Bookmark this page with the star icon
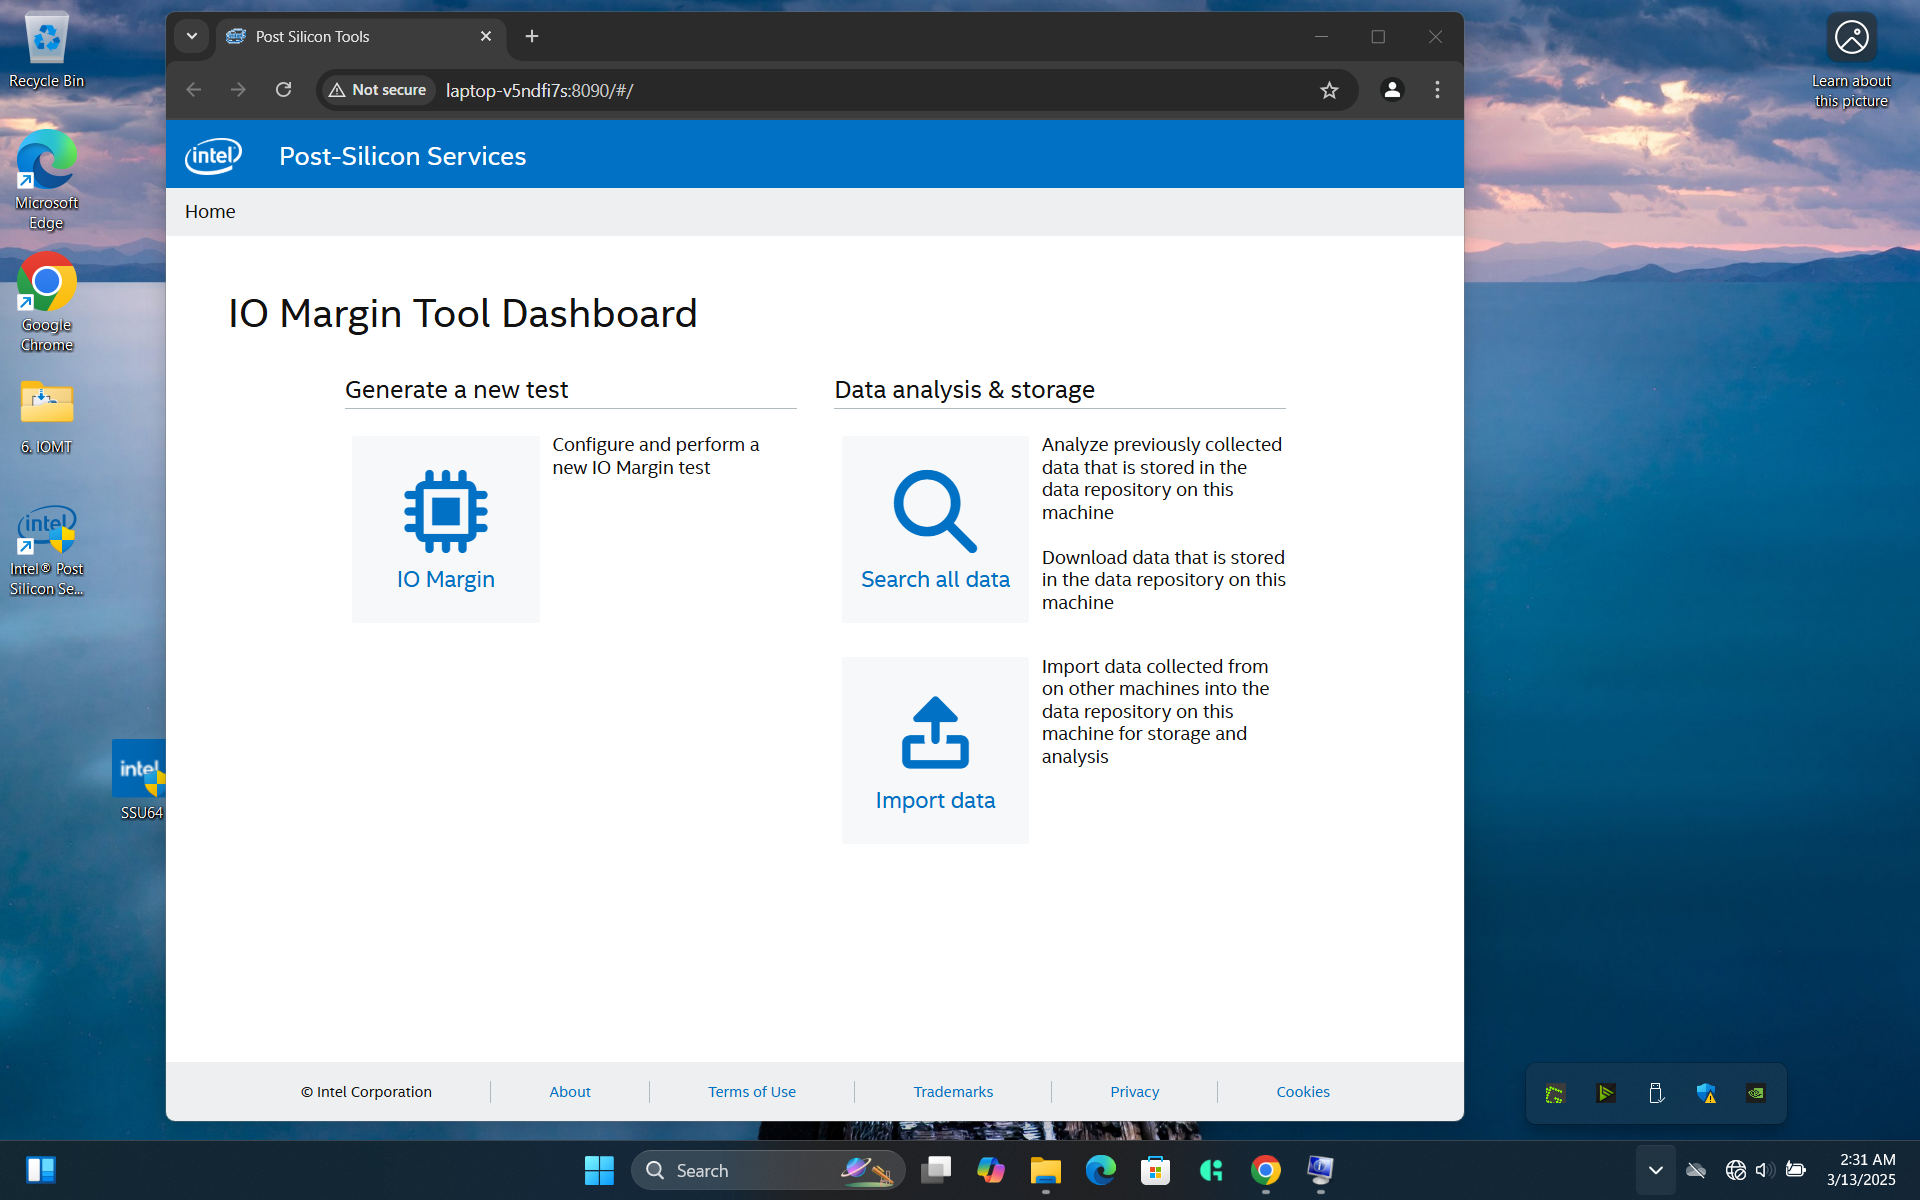 (x=1329, y=90)
